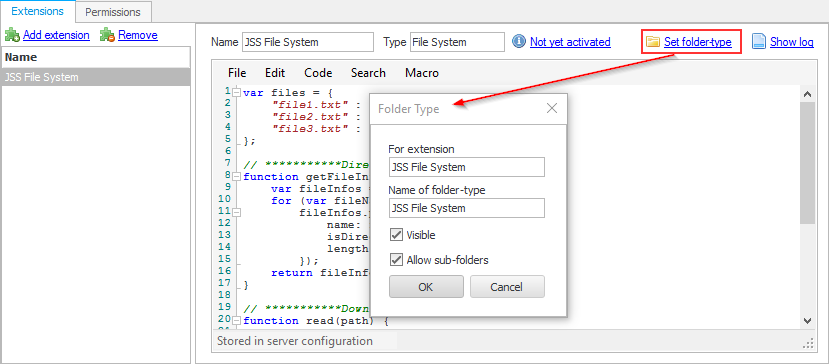Click the Name of folder-type input field
The image size is (829, 364).
tap(467, 208)
